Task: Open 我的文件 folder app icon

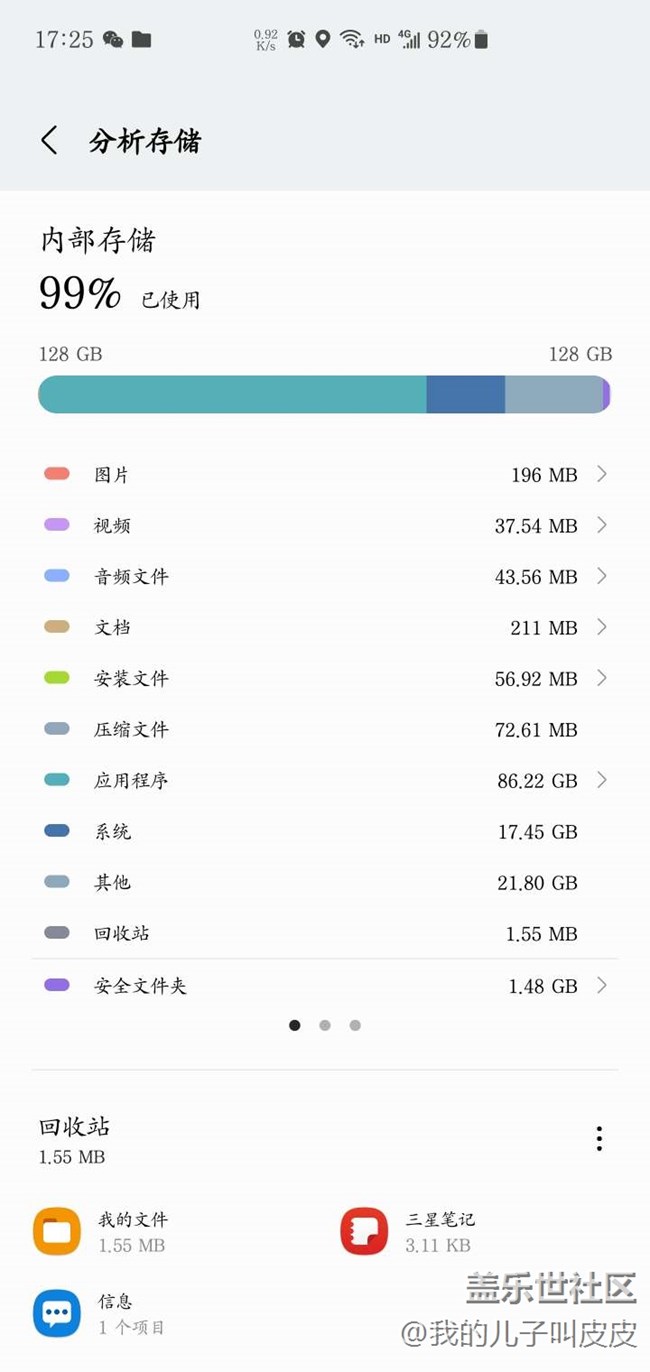Action: (x=57, y=1231)
